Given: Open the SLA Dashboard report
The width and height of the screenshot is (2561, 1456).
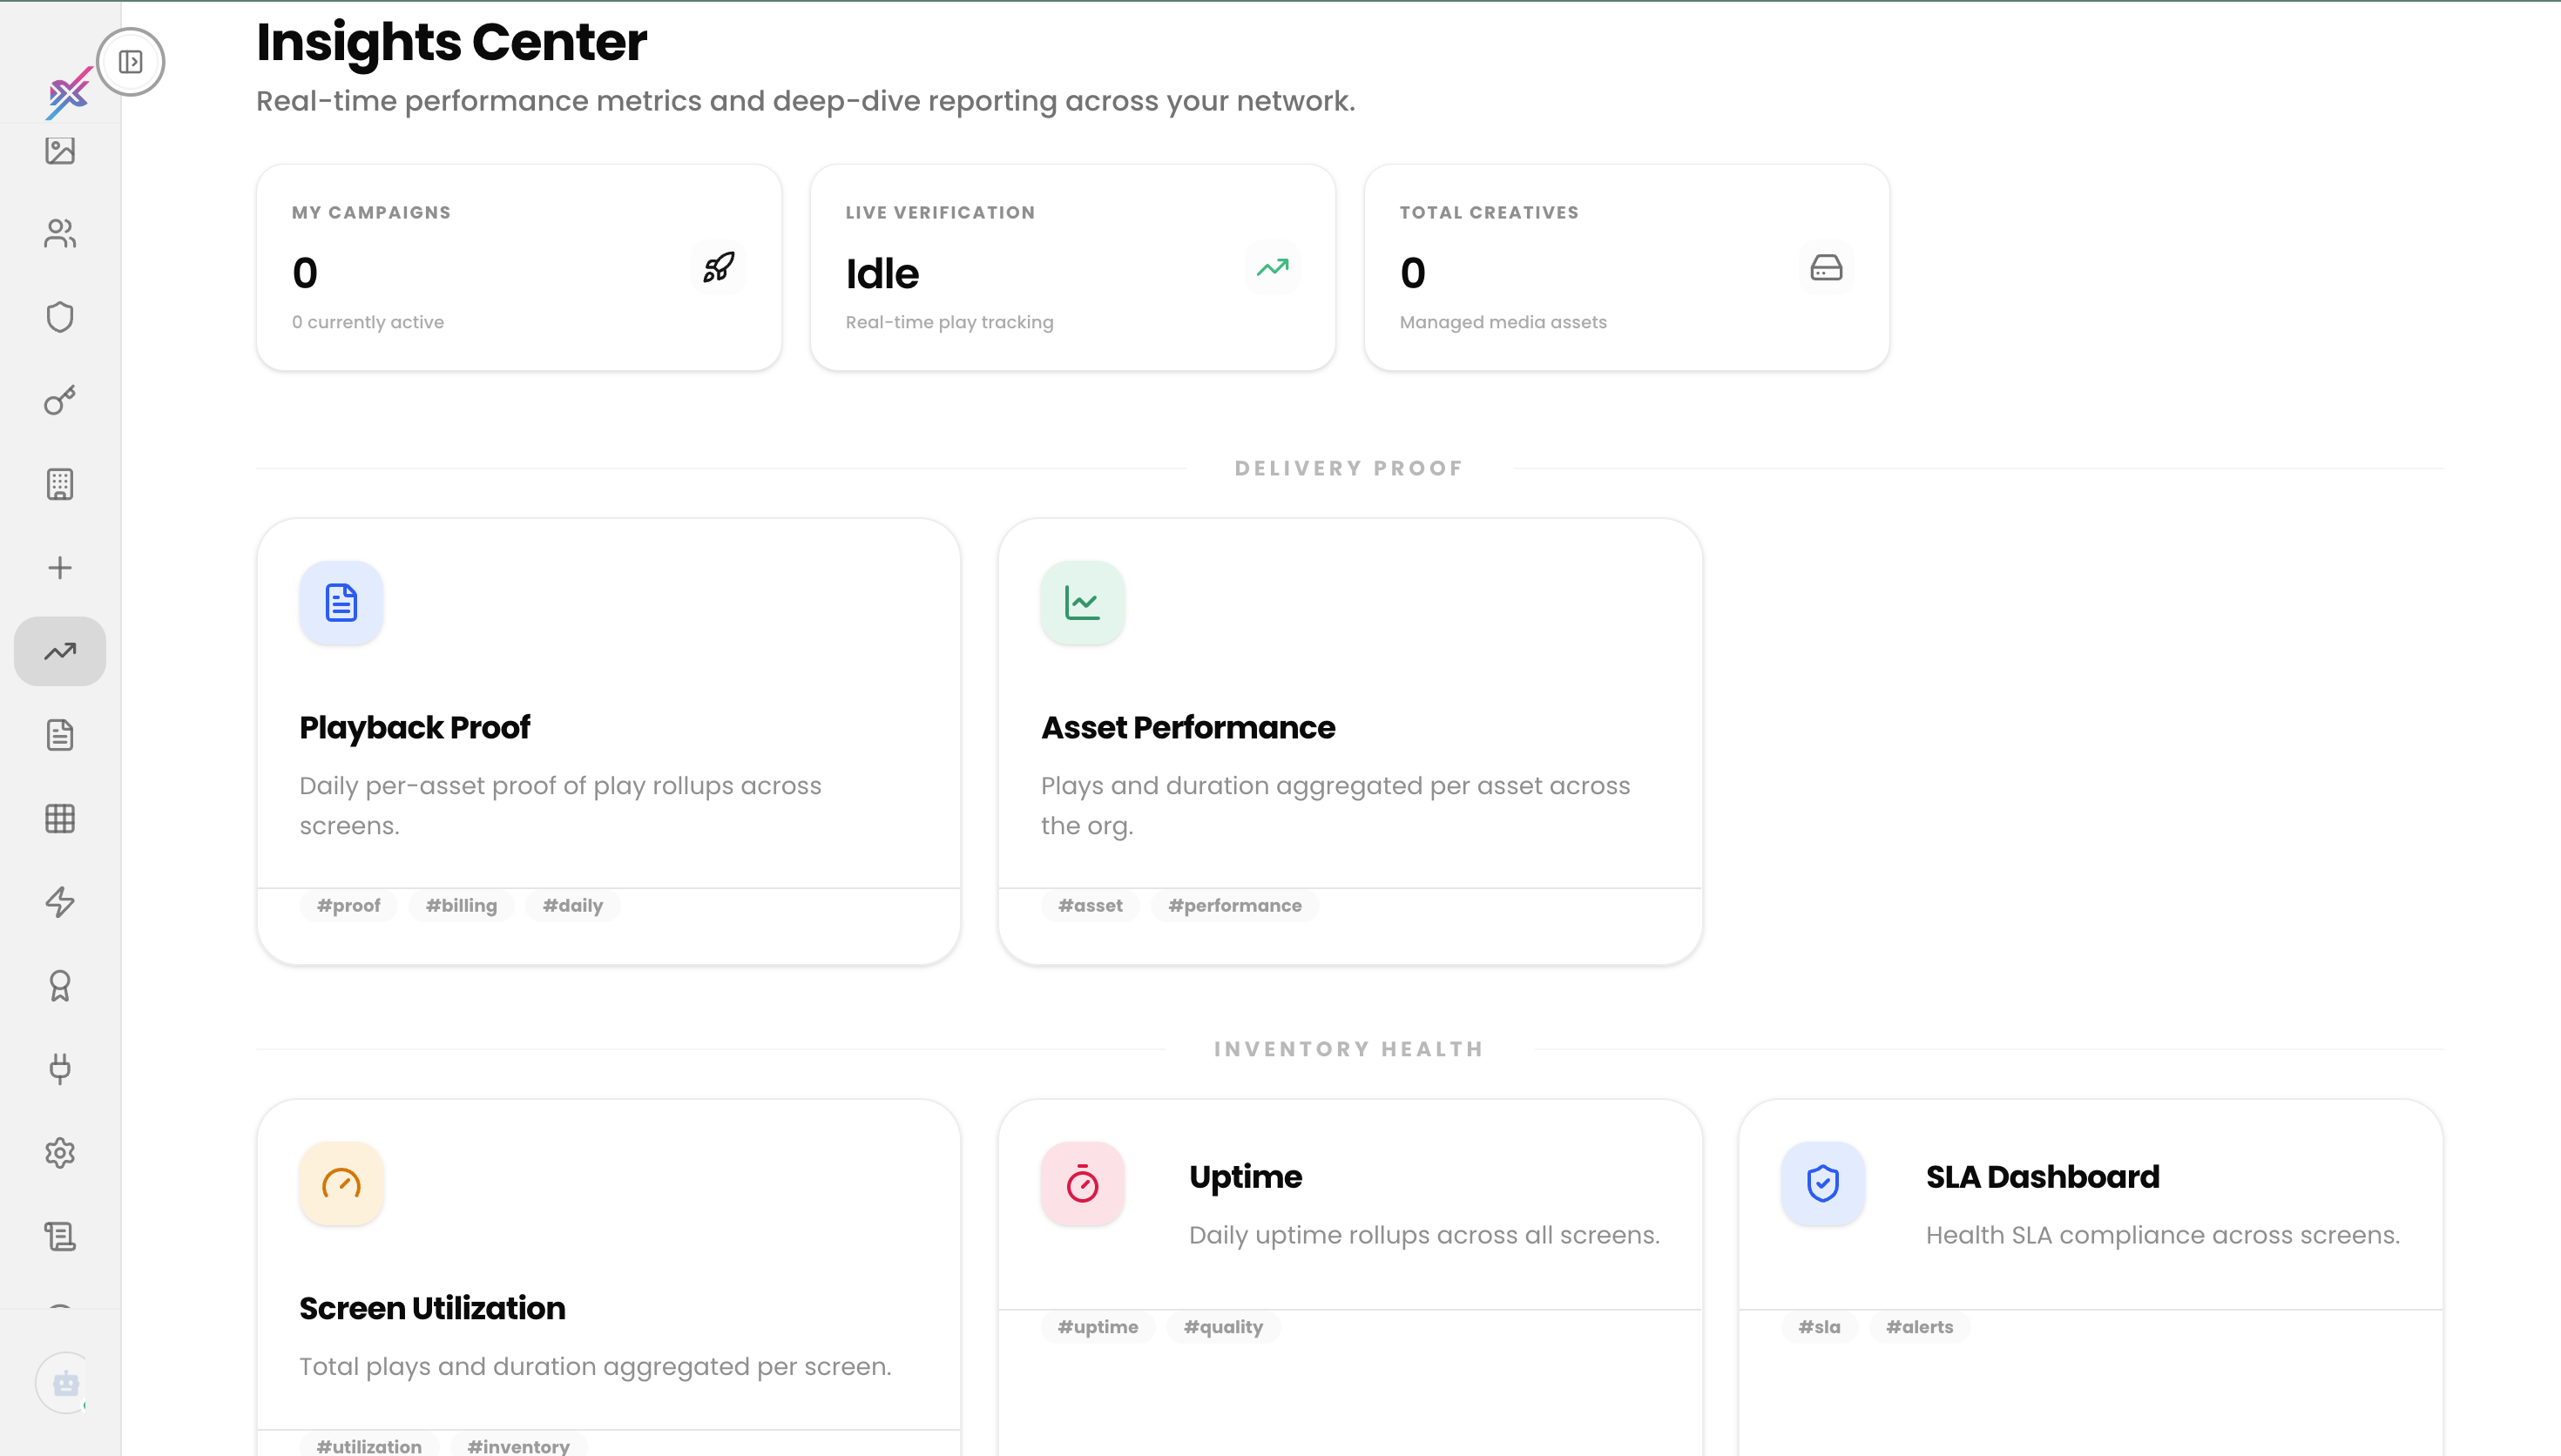Looking at the screenshot, I should tap(2091, 1277).
